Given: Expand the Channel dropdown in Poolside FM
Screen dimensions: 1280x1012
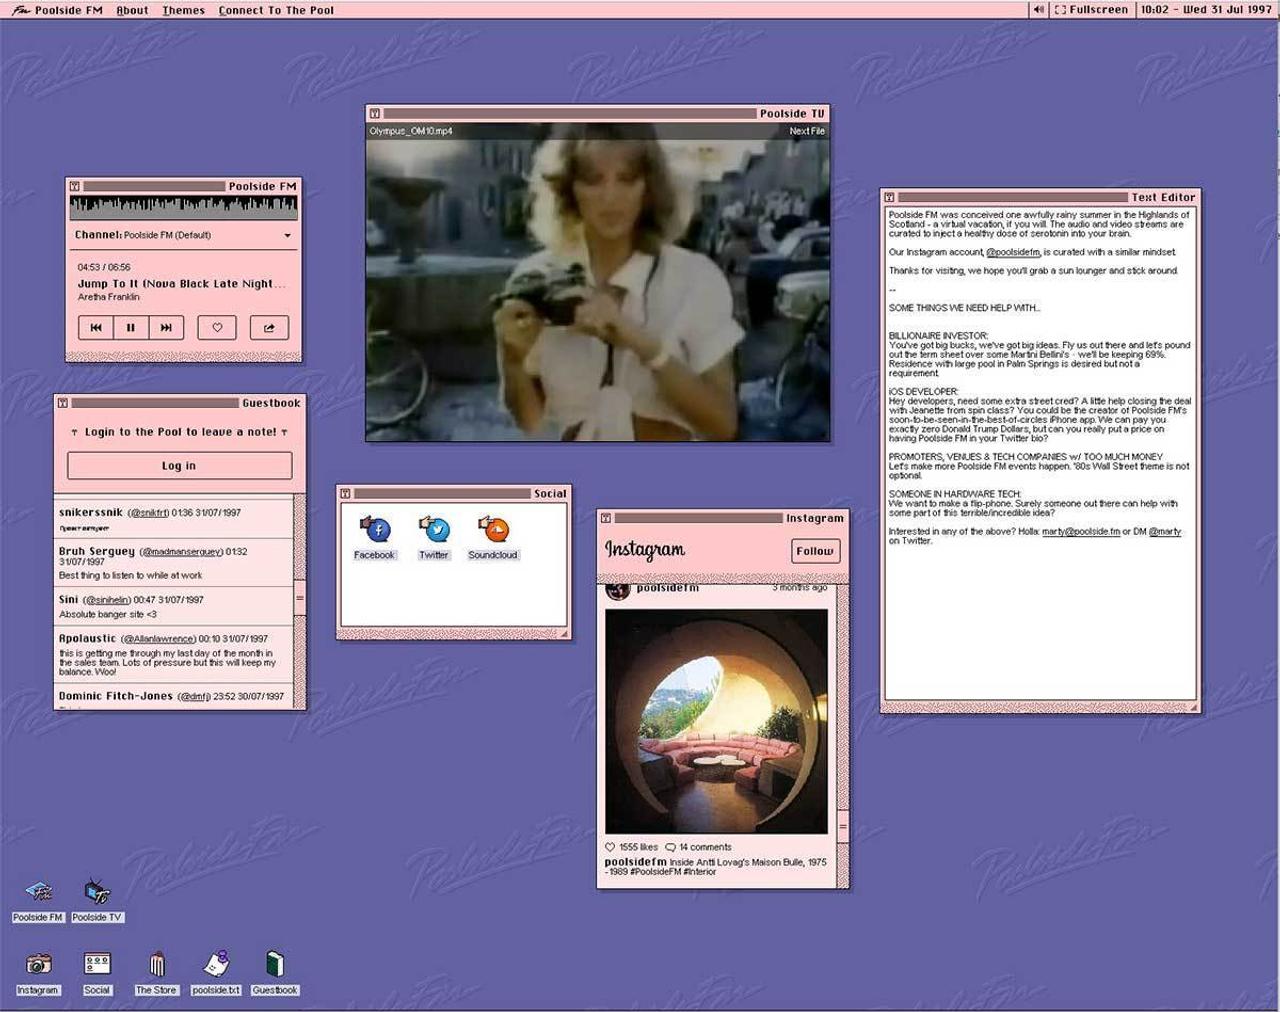Looking at the screenshot, I should click(287, 236).
